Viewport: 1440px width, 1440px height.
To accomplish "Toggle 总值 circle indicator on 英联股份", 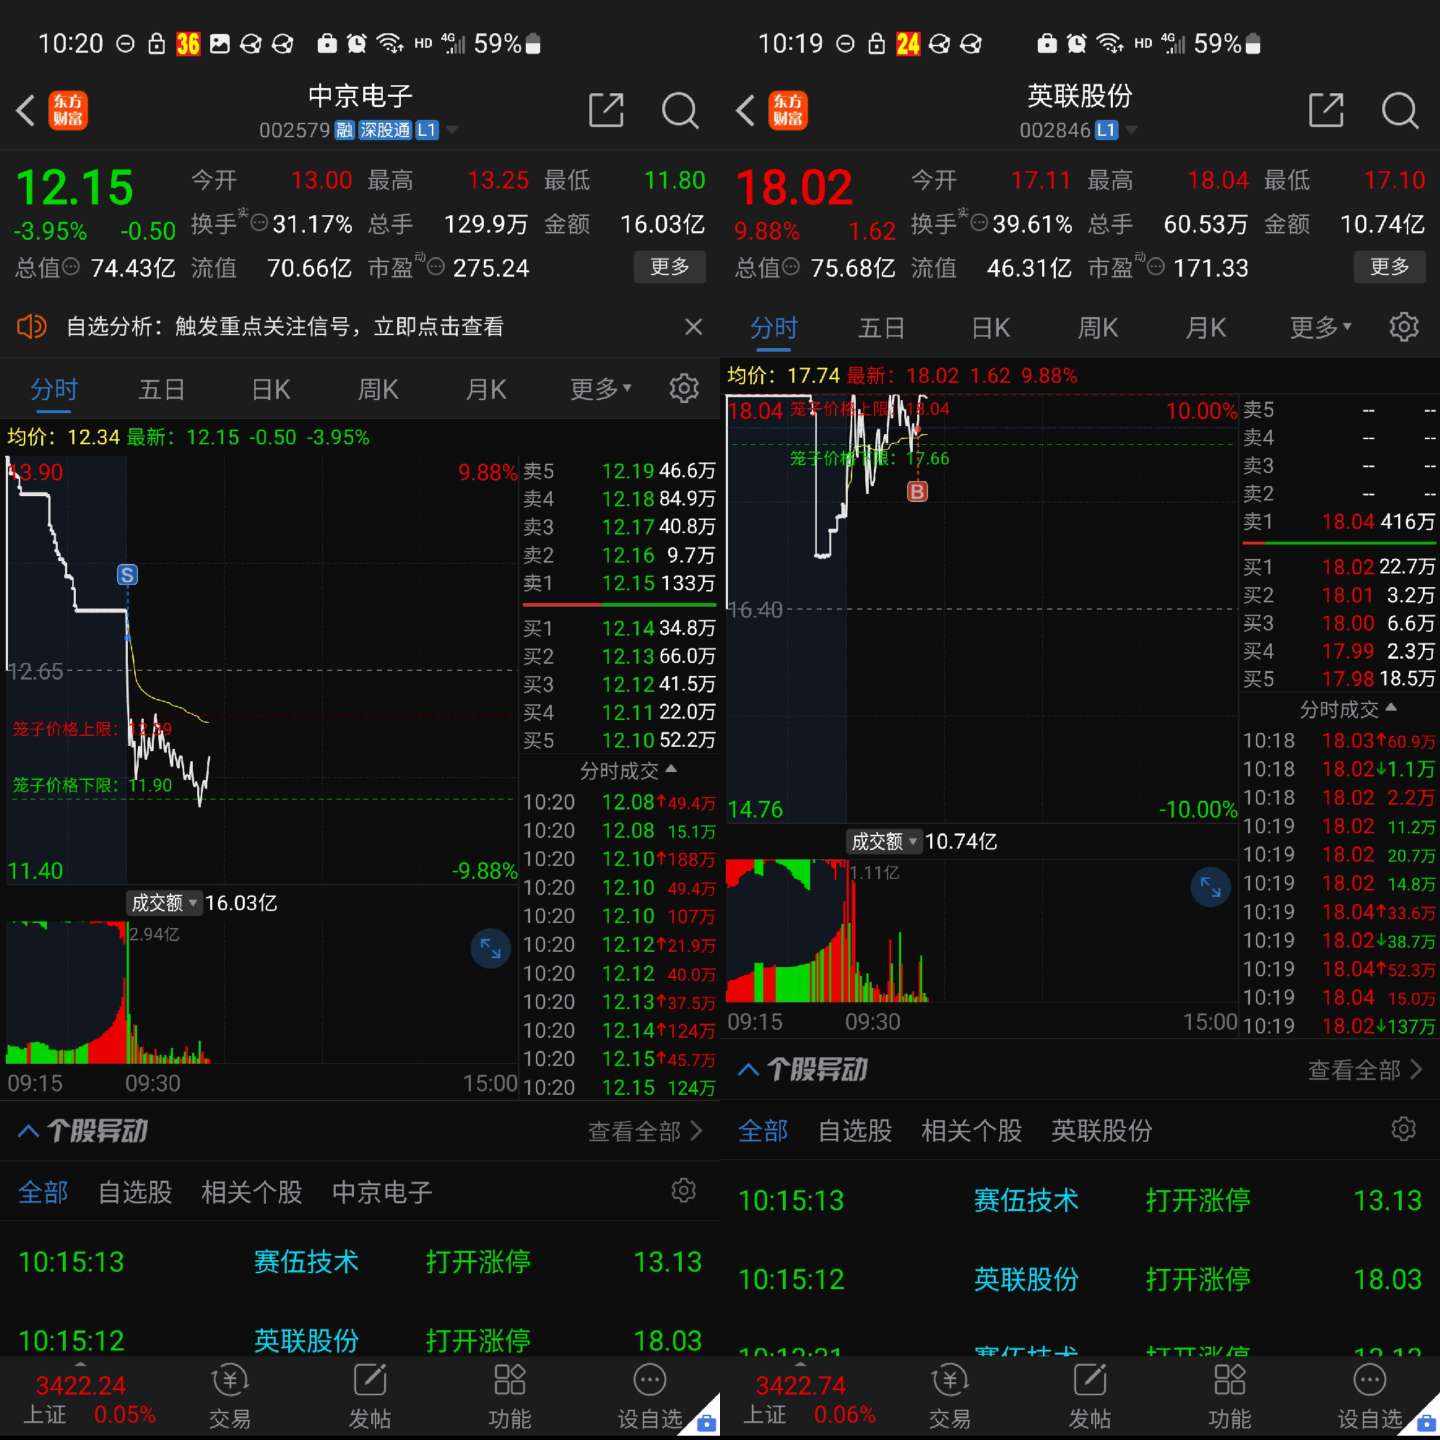I will click(791, 267).
